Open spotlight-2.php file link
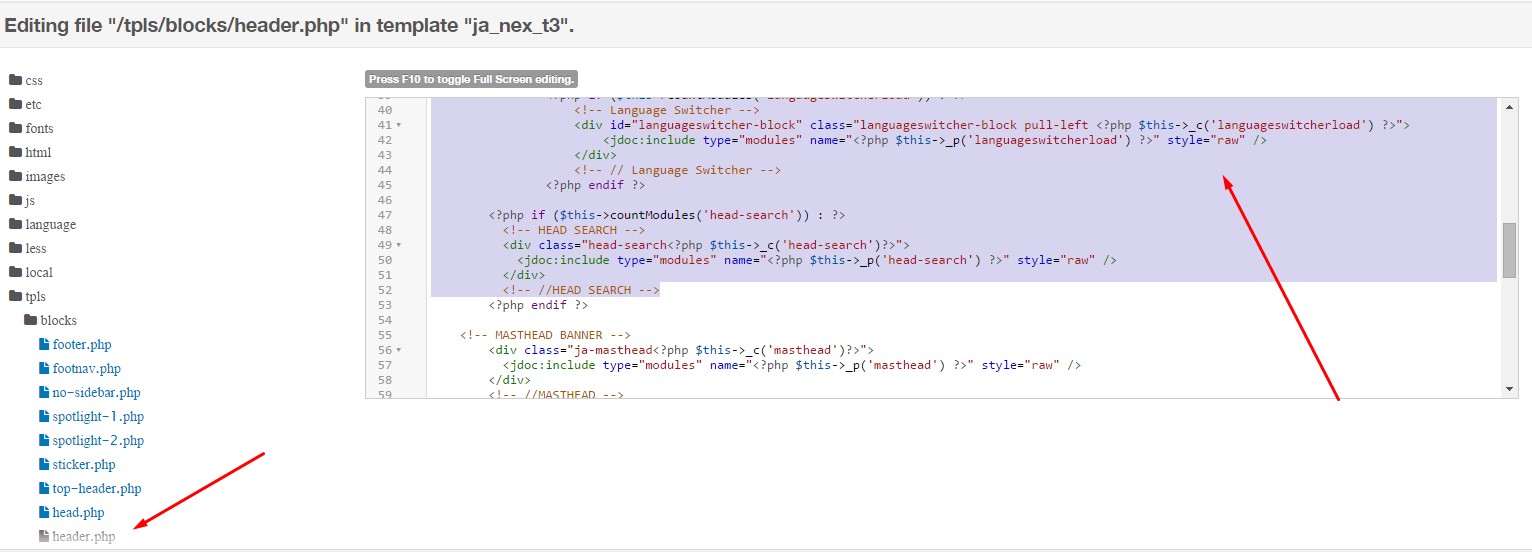This screenshot has width=1532, height=552. [98, 441]
